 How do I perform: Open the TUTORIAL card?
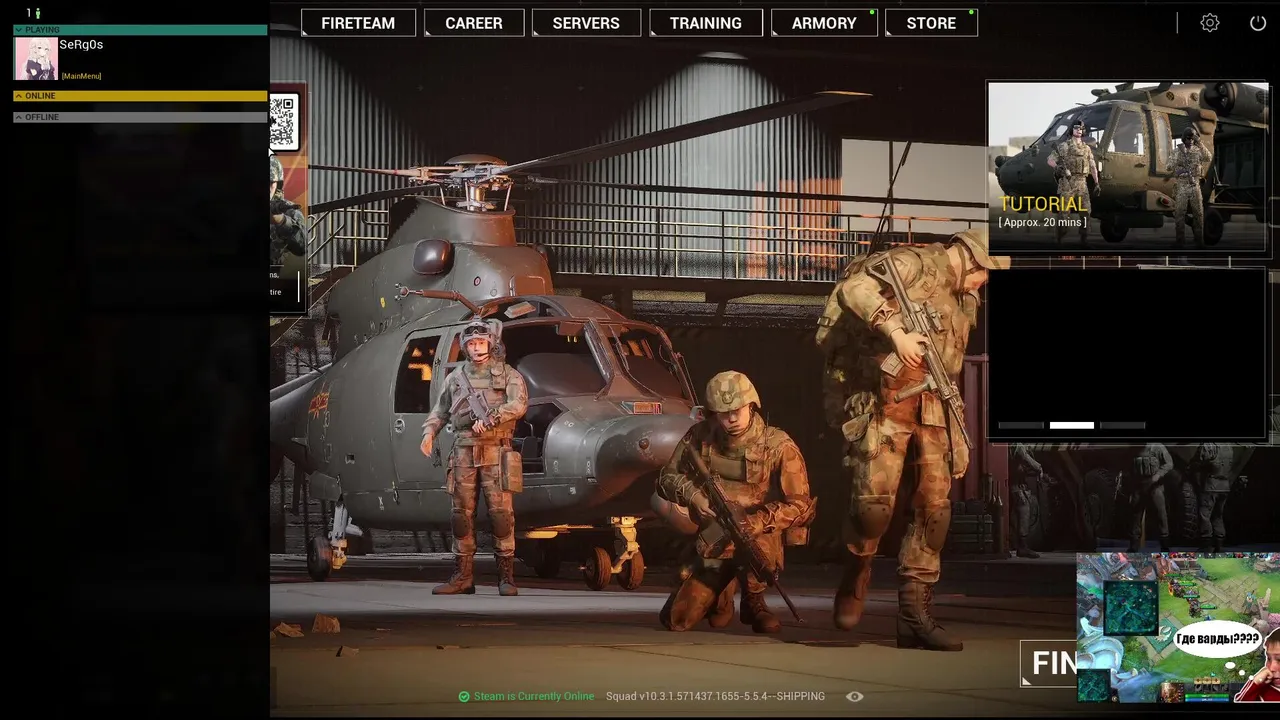(1128, 167)
